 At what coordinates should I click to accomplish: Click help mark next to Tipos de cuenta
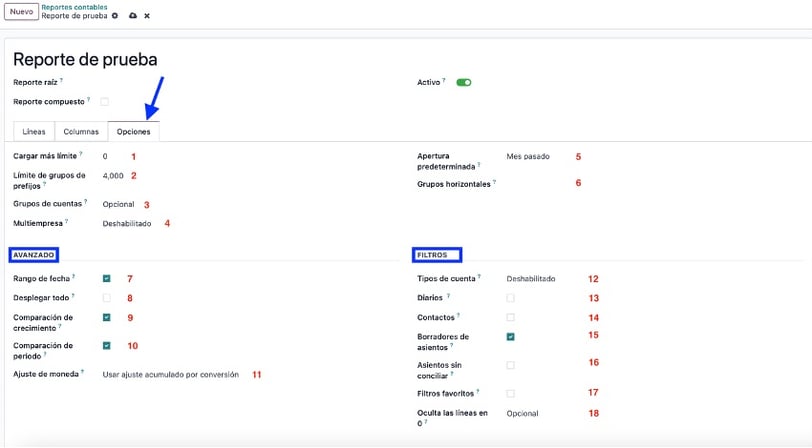(479, 277)
